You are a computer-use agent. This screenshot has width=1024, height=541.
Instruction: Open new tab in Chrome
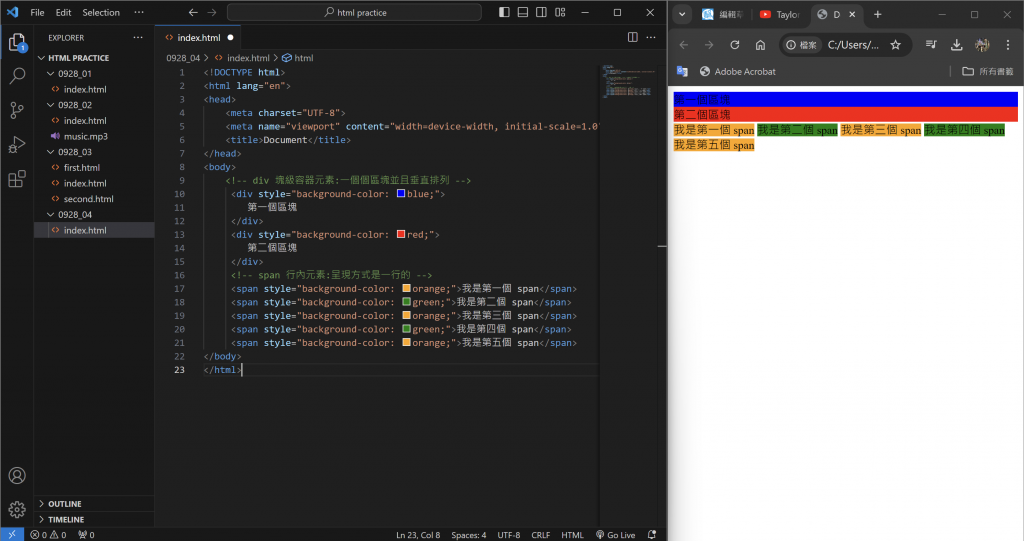[x=878, y=14]
